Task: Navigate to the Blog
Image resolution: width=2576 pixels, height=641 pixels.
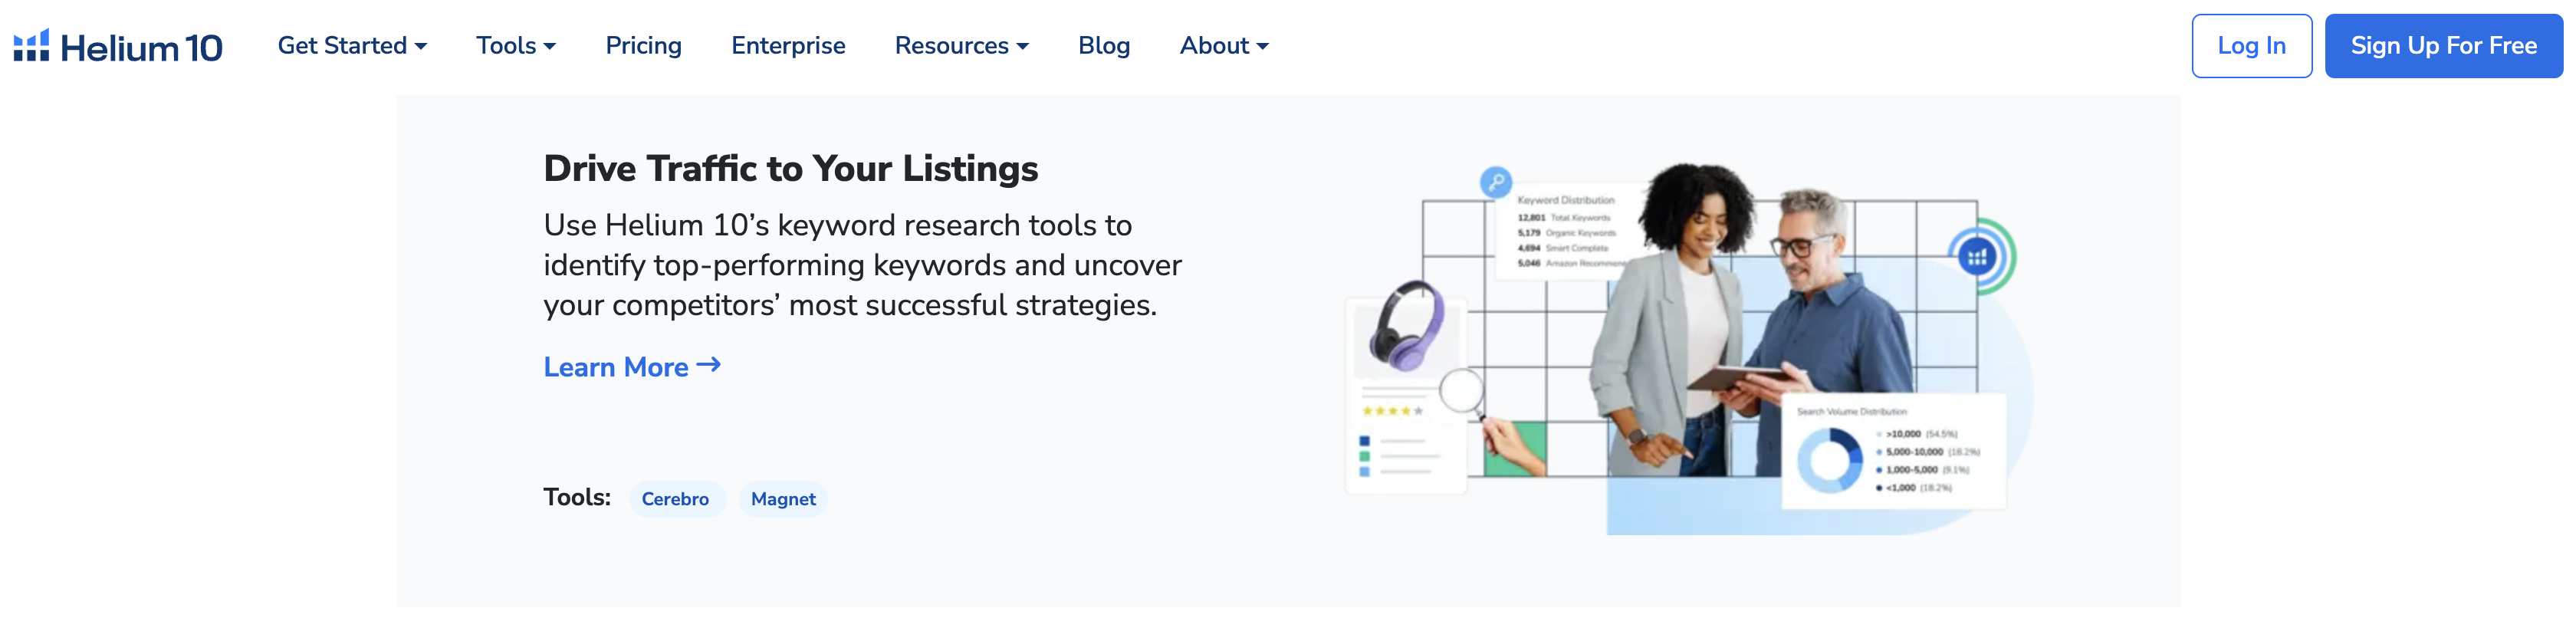Action: click(1104, 46)
